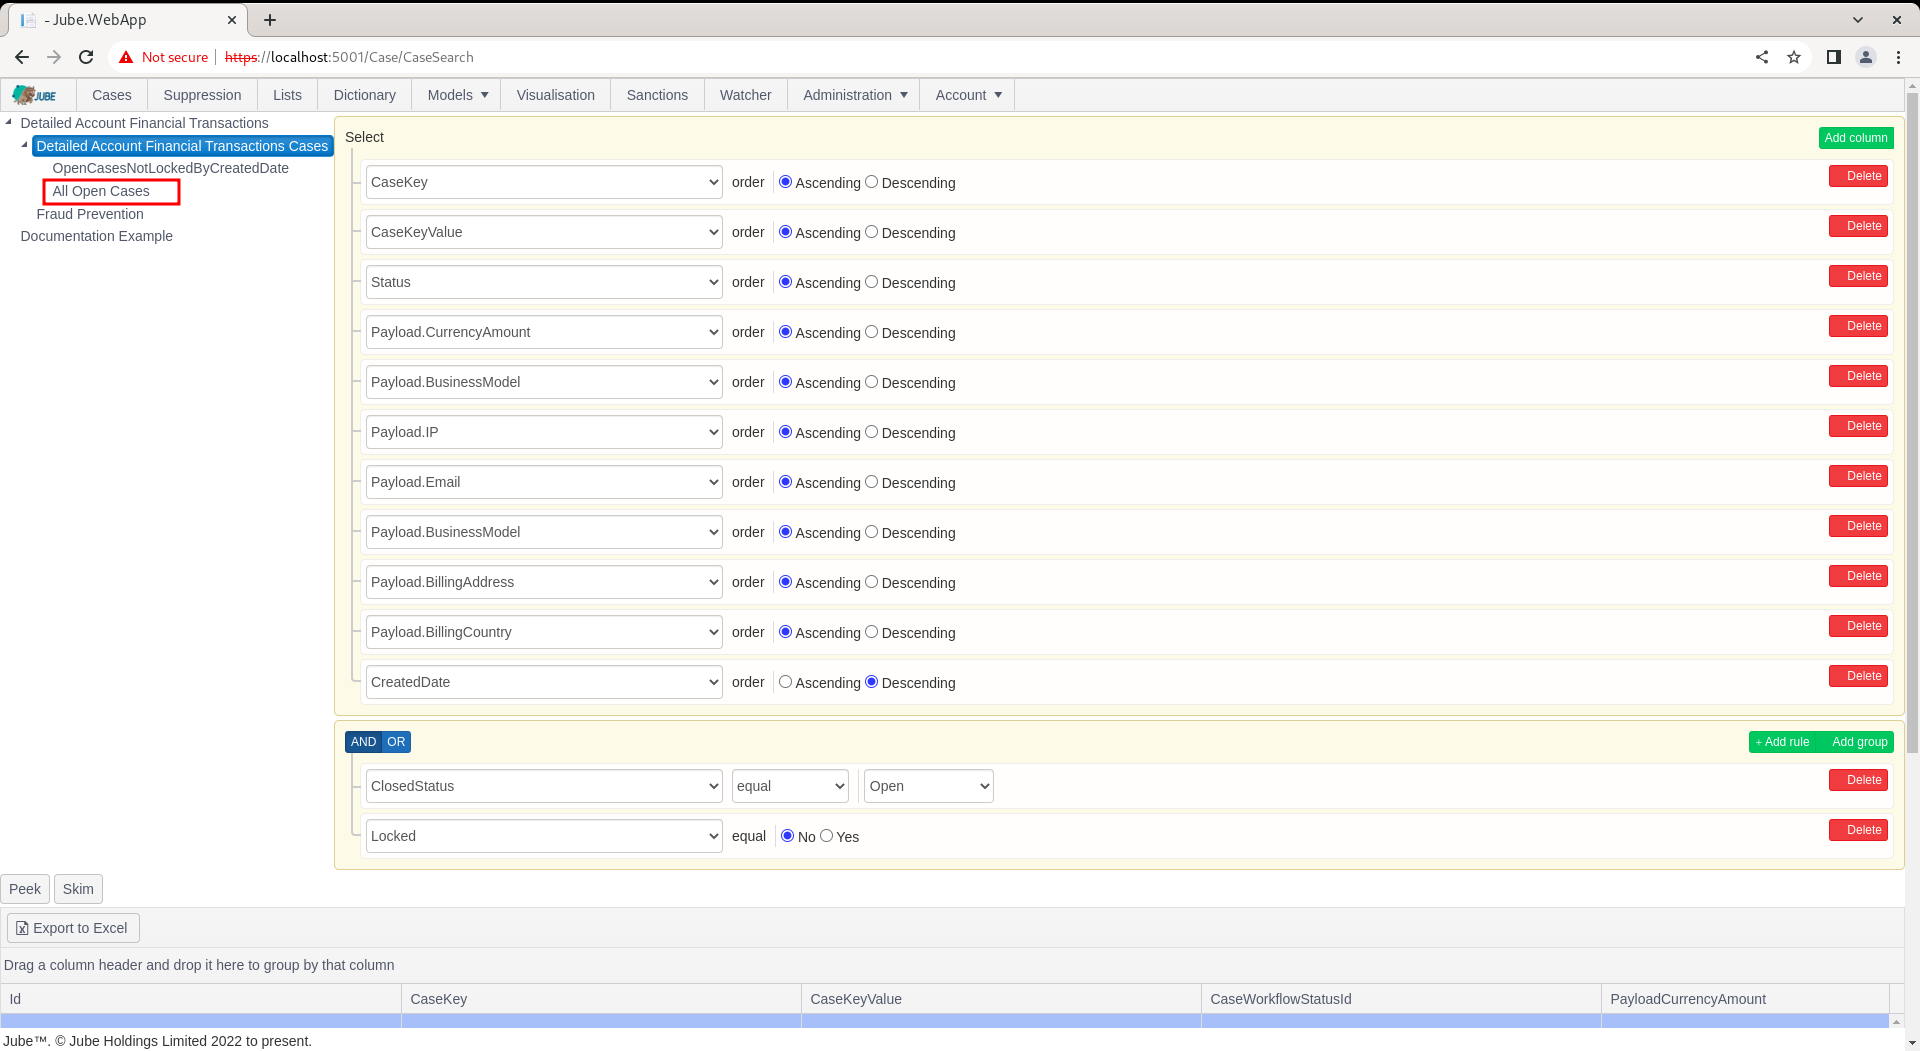Set Locked rule to Yes
Screen dimensions: 1920x1051
[827, 836]
